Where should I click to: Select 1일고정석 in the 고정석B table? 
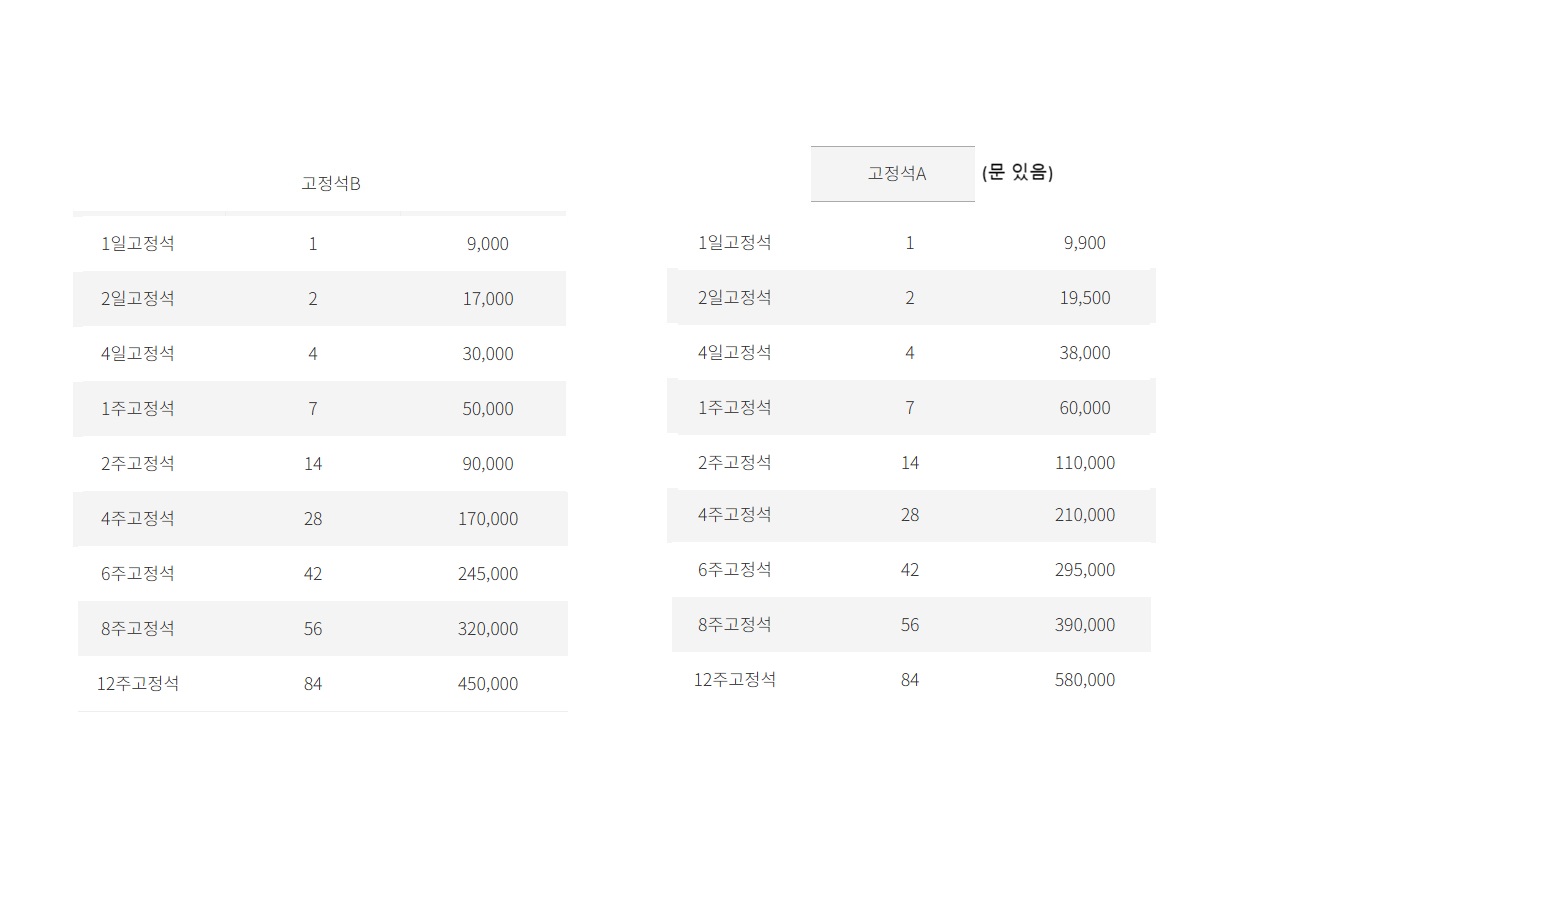point(138,243)
